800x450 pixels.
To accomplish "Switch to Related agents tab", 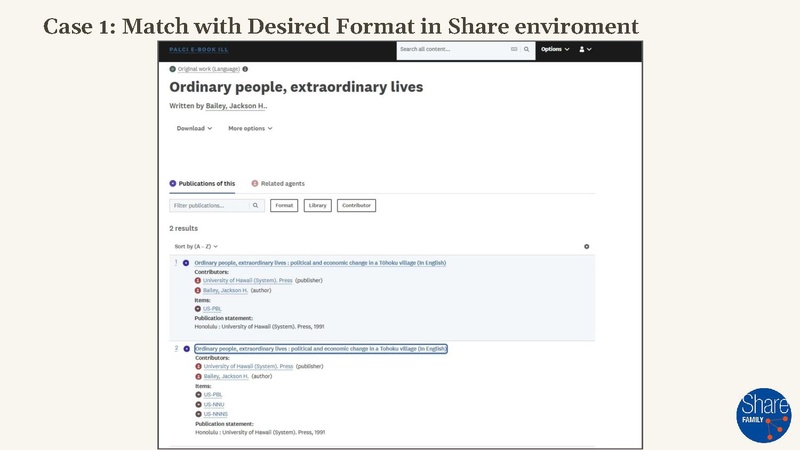I will pyautogui.click(x=278, y=184).
